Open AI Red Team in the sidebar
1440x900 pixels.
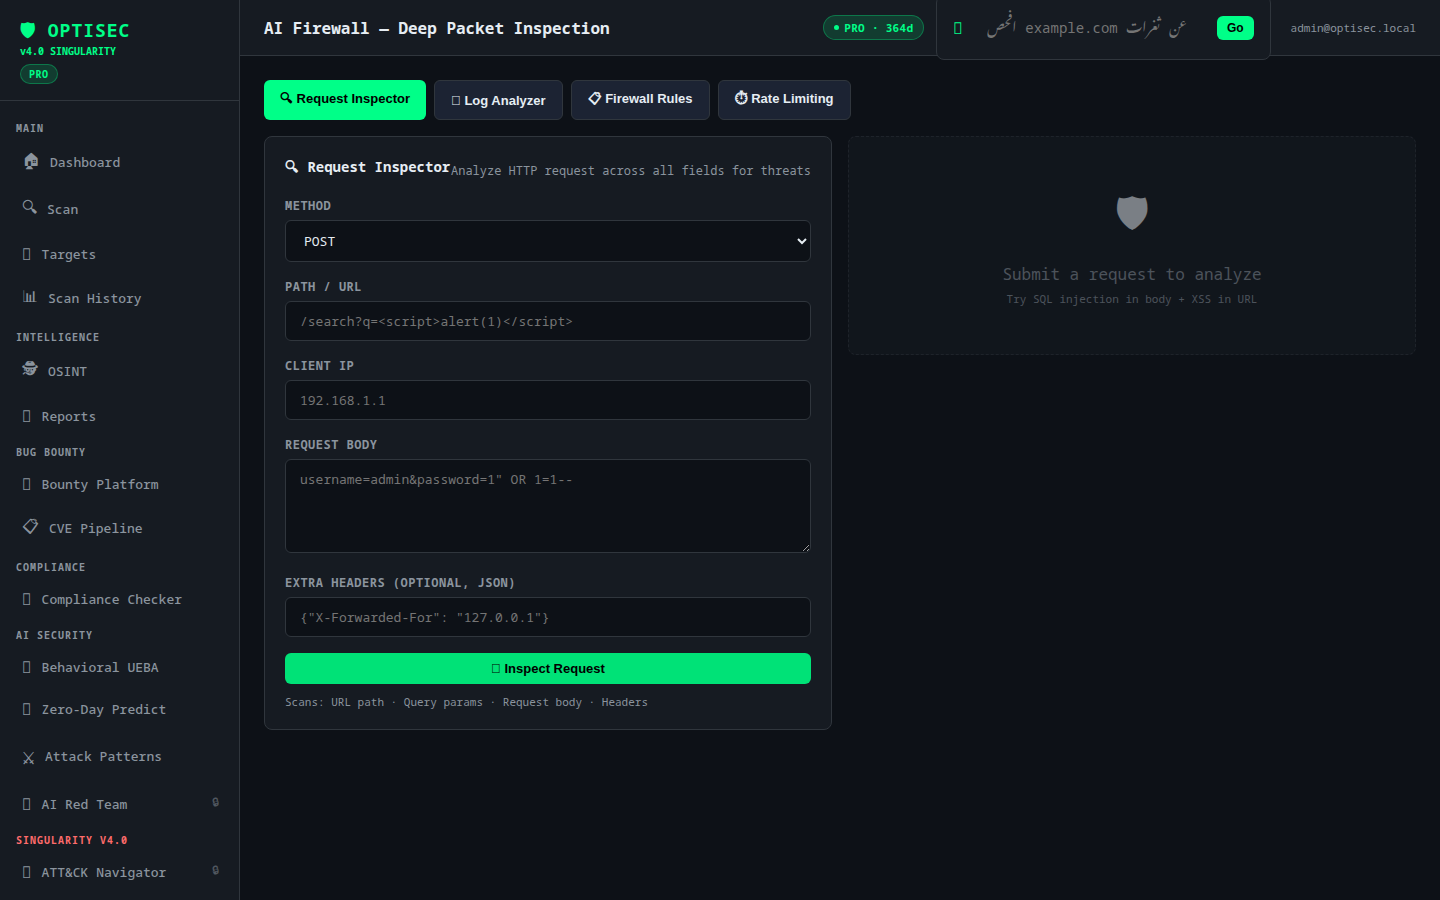(120, 804)
